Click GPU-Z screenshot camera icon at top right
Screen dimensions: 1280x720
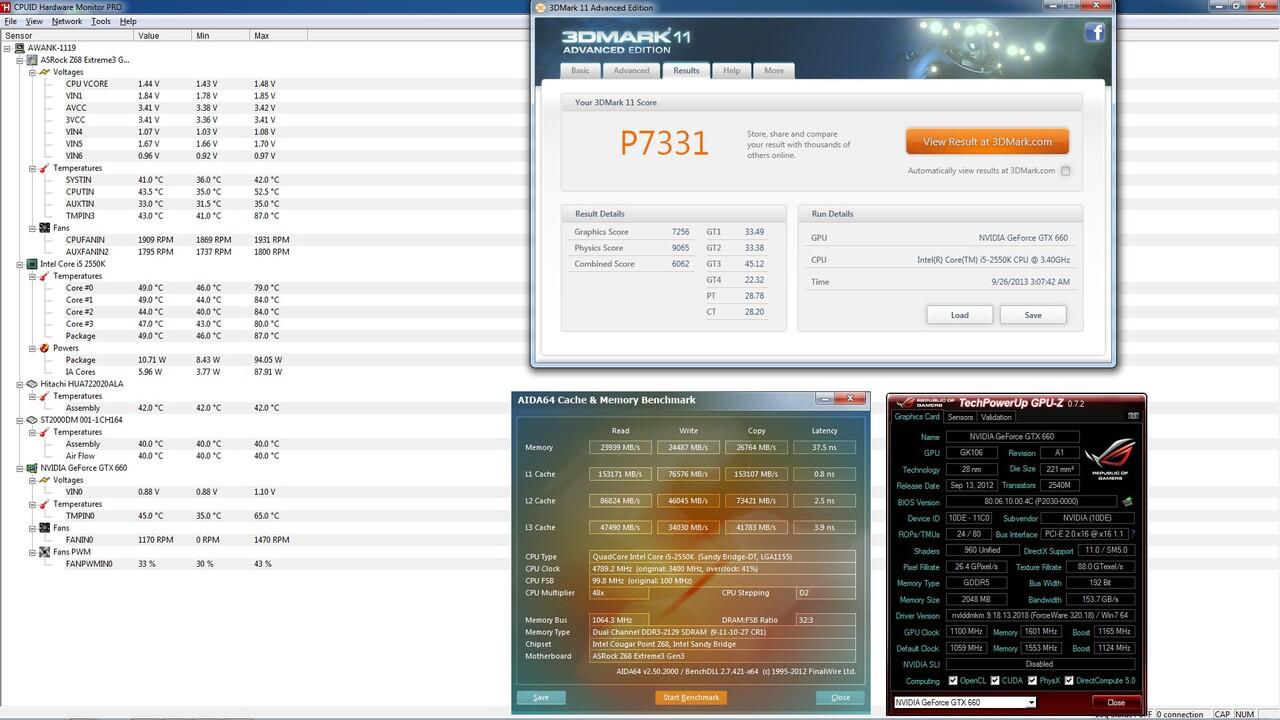click(1133, 416)
